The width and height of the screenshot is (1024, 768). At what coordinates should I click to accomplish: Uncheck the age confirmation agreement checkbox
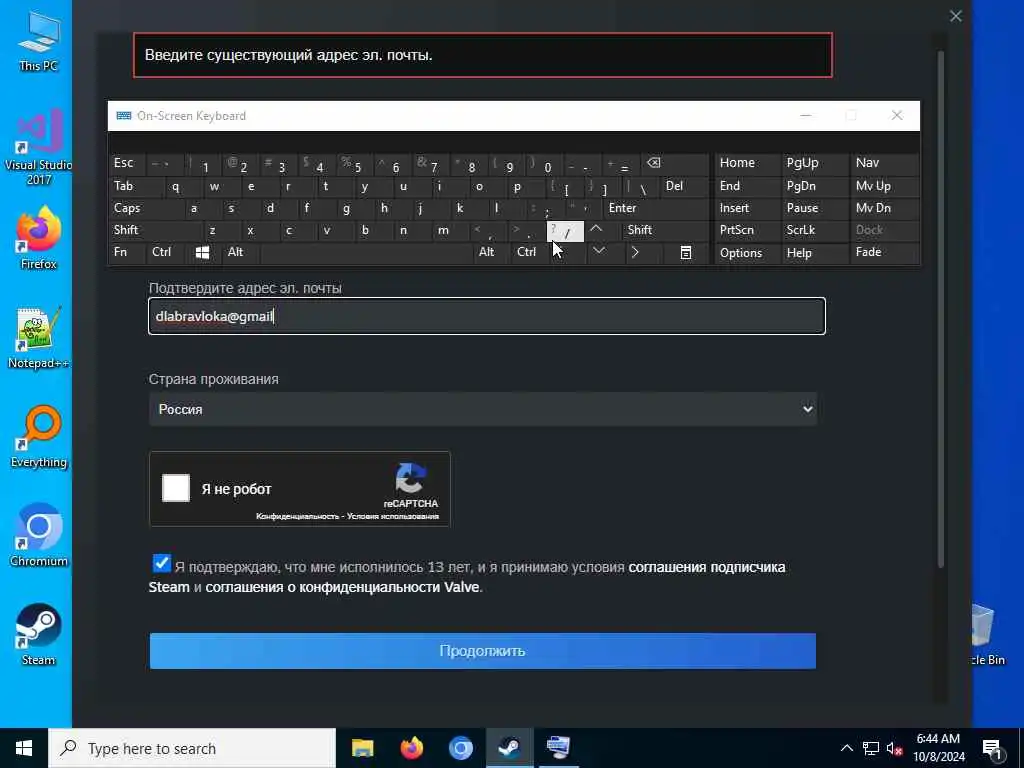click(161, 563)
